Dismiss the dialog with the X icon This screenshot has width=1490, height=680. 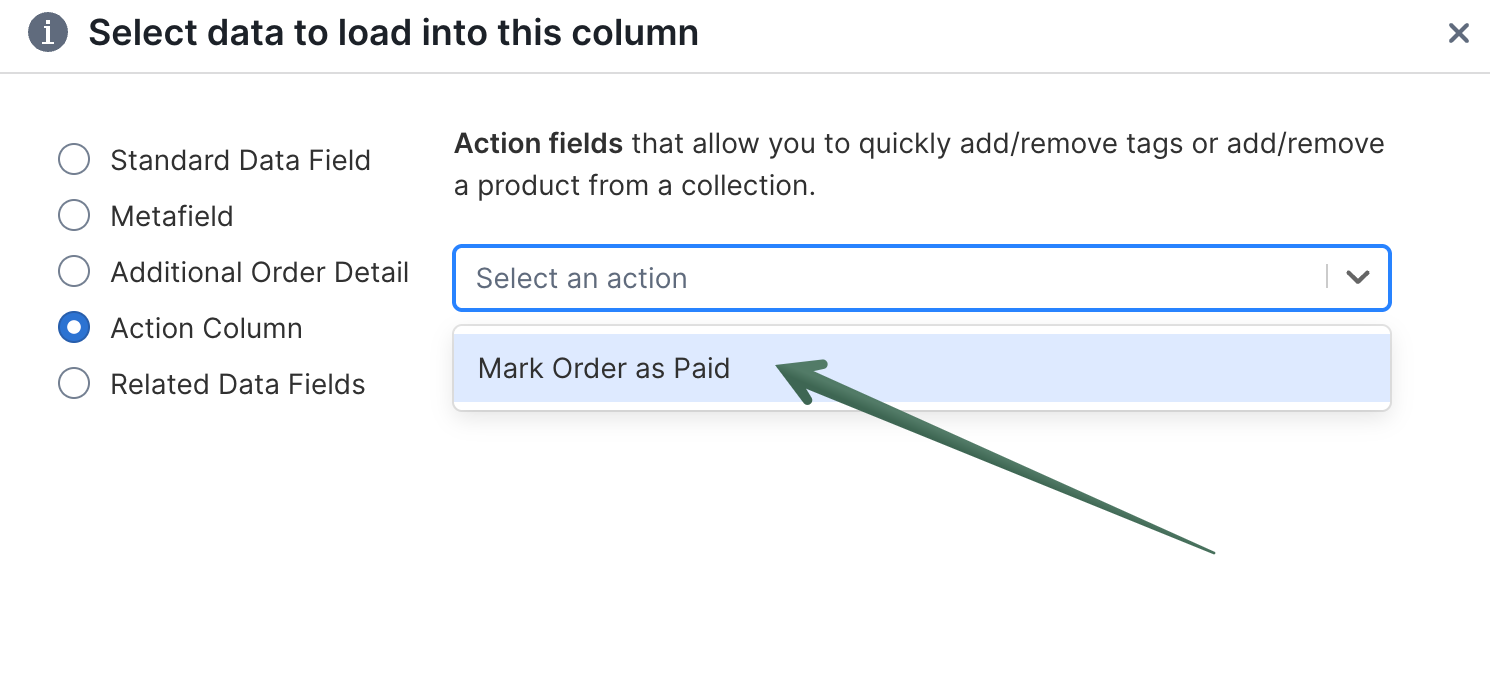(1459, 33)
